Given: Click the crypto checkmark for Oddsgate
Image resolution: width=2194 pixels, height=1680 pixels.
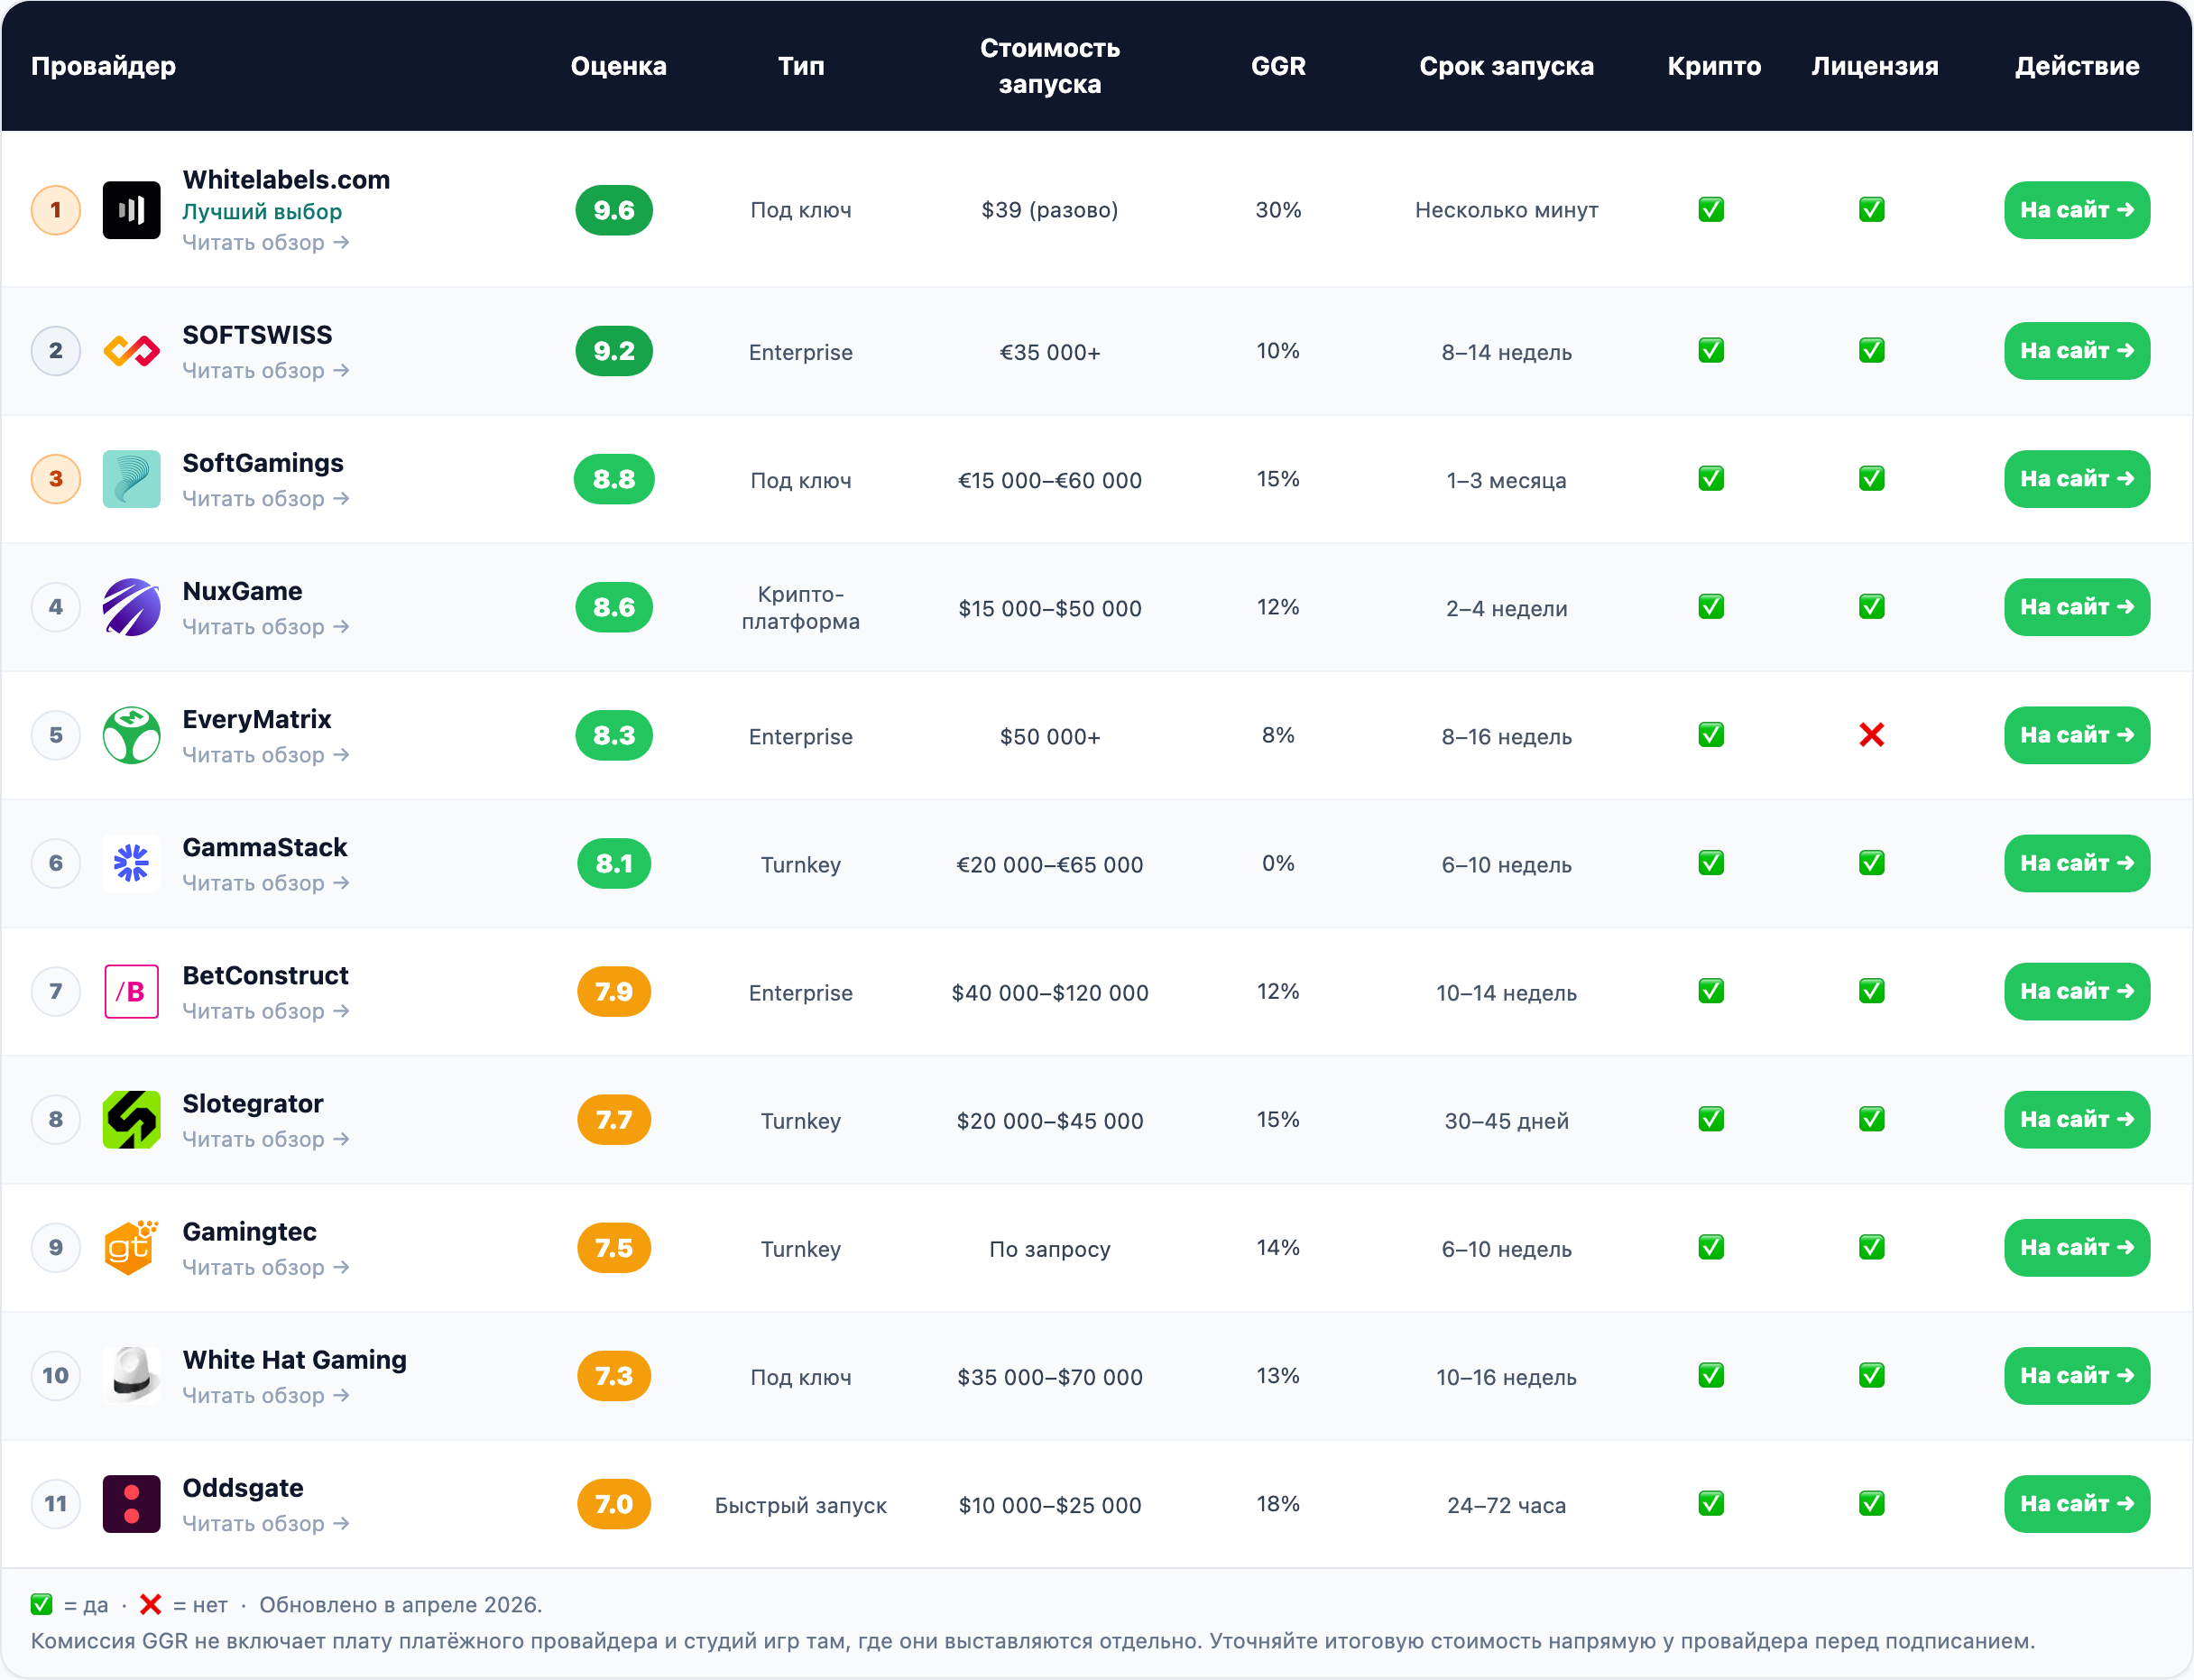Looking at the screenshot, I should click(1711, 1503).
